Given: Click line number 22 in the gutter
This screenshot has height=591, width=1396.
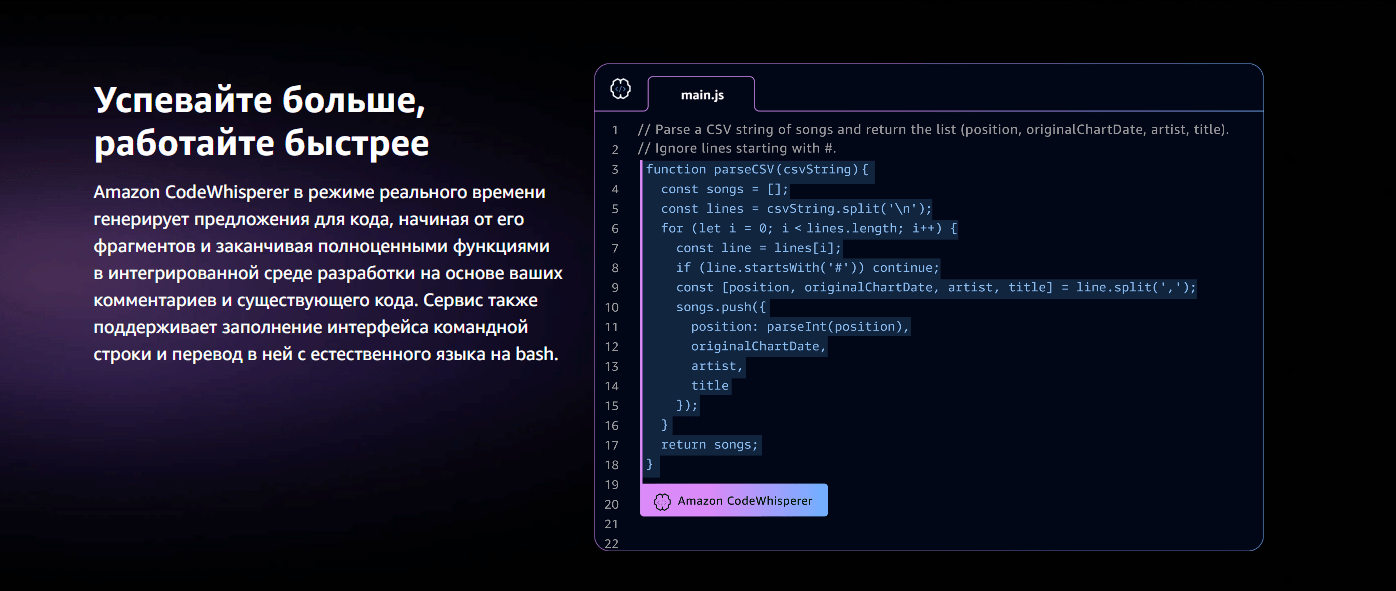Looking at the screenshot, I should pyautogui.click(x=612, y=543).
